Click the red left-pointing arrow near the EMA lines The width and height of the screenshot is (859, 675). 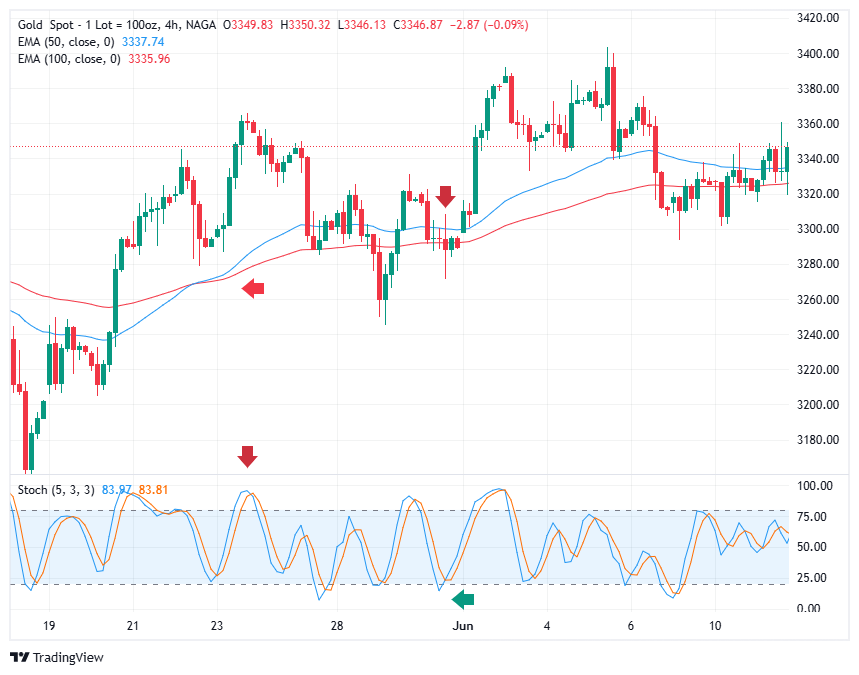(x=252, y=288)
